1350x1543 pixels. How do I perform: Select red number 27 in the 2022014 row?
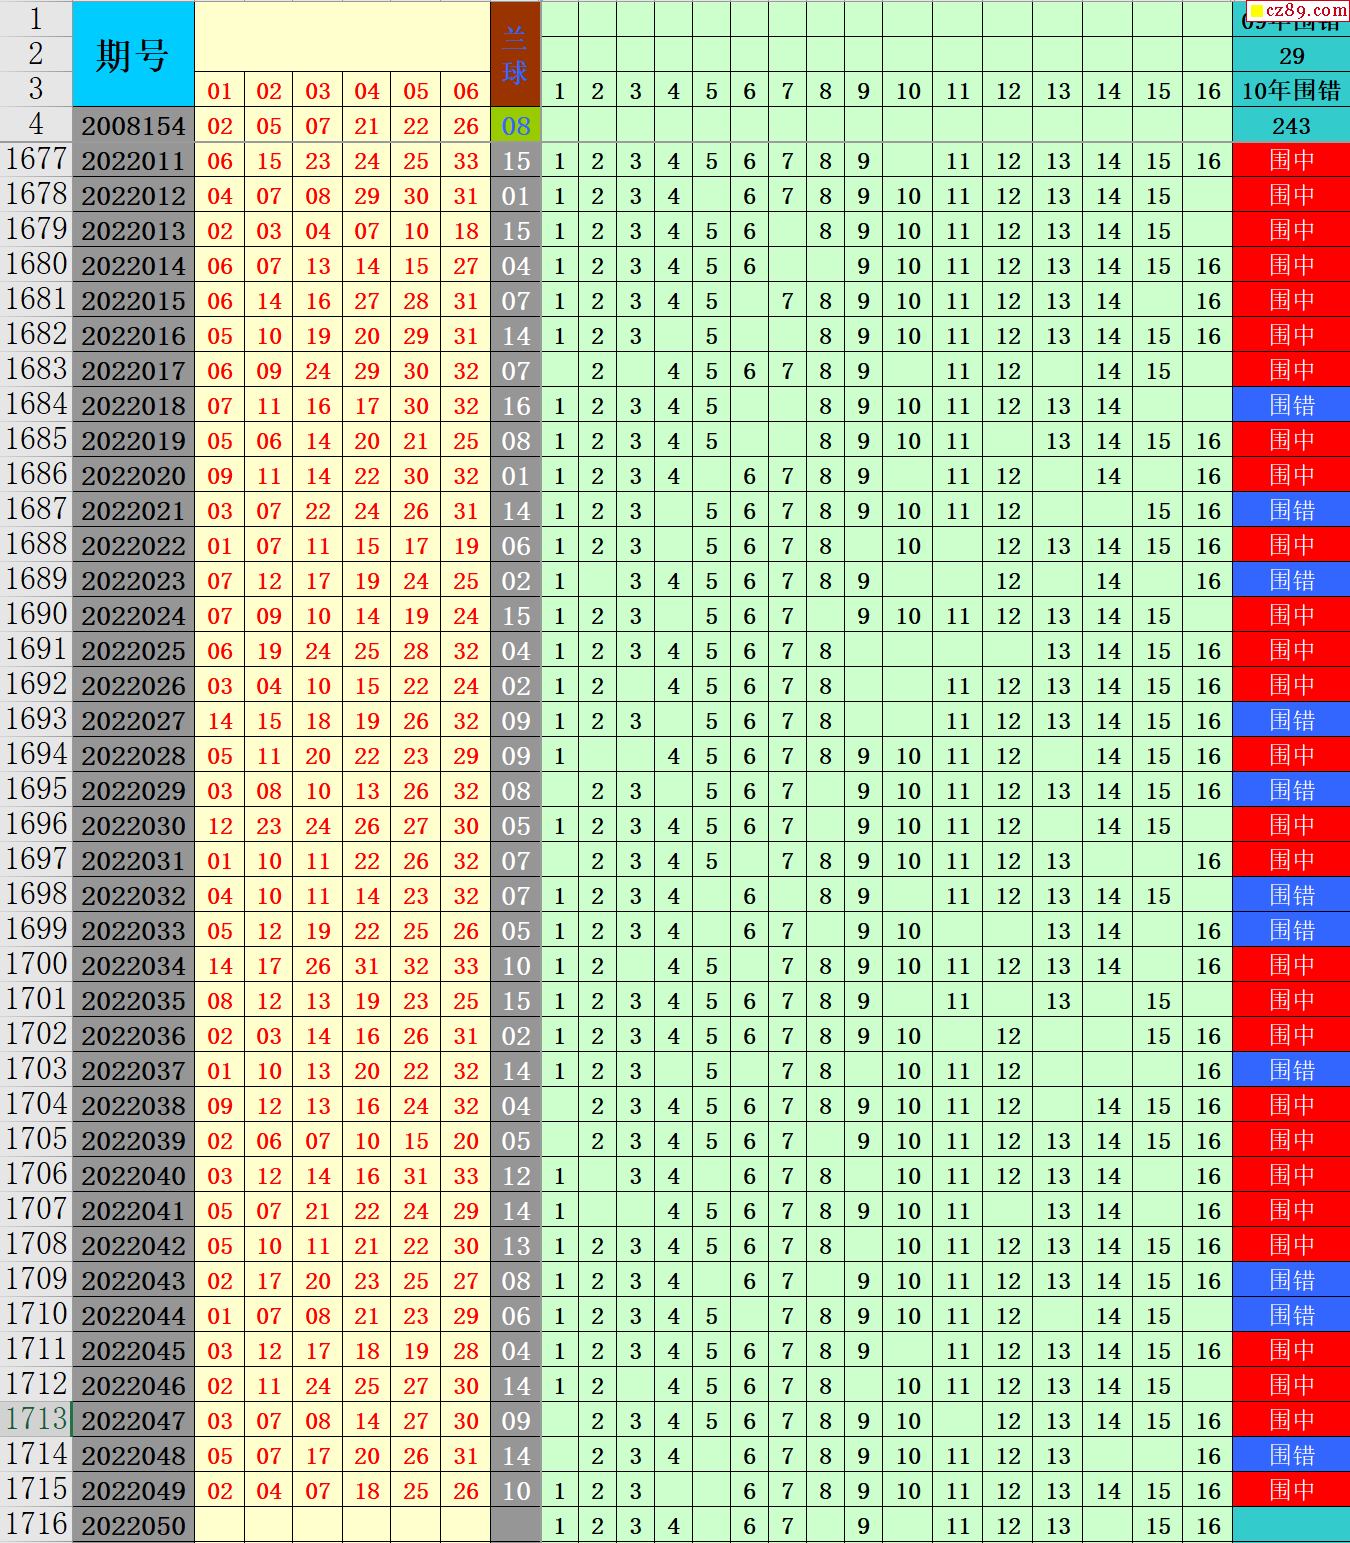point(466,266)
